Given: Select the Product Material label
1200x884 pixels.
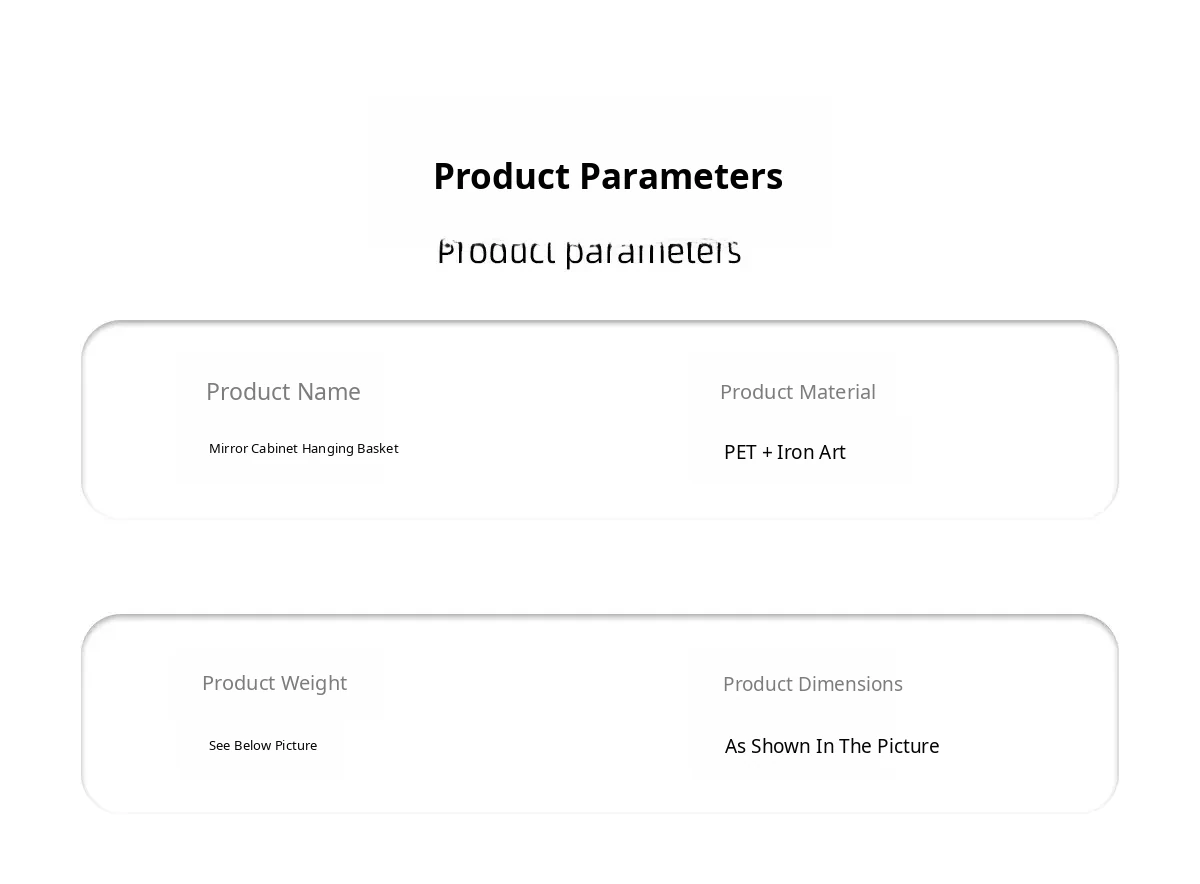Looking at the screenshot, I should [797, 392].
